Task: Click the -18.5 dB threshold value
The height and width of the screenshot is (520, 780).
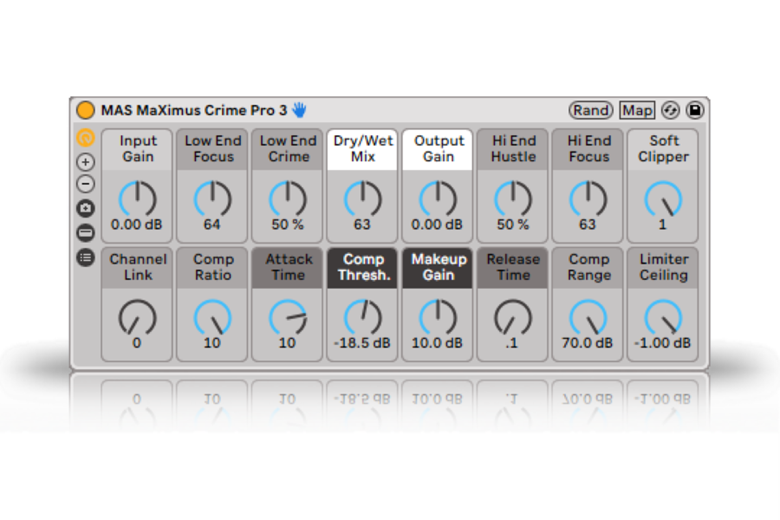Action: pyautogui.click(x=362, y=343)
